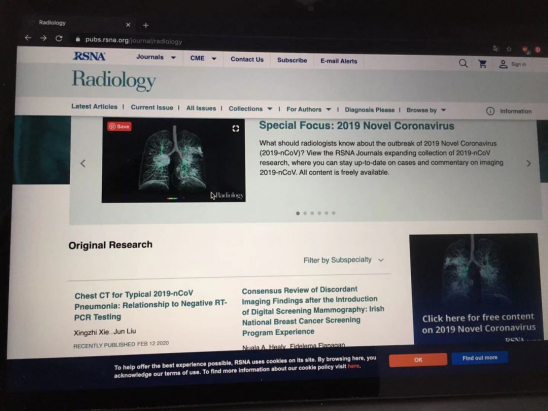Expand the Collections dropdown
Image resolution: width=548 pixels, height=411 pixels.
250,109
